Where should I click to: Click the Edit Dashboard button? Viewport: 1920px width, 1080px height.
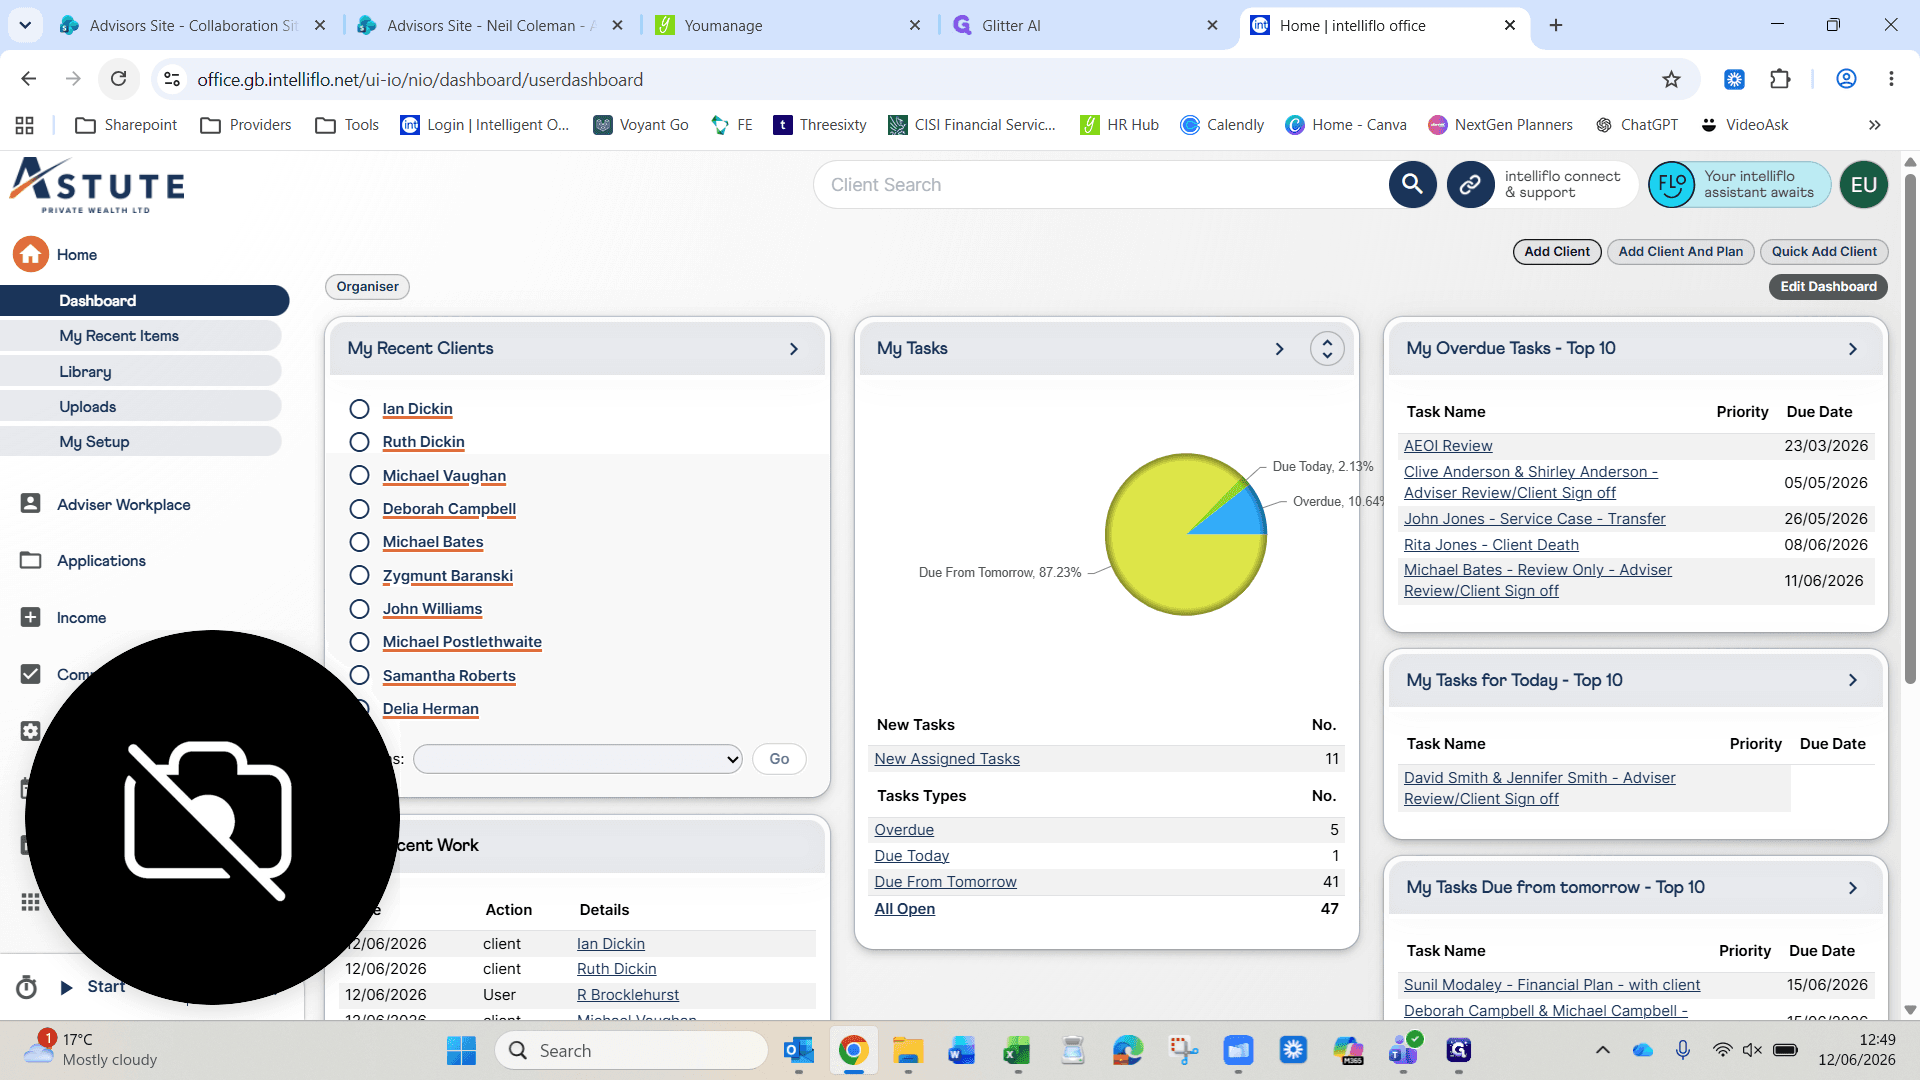[1828, 286]
